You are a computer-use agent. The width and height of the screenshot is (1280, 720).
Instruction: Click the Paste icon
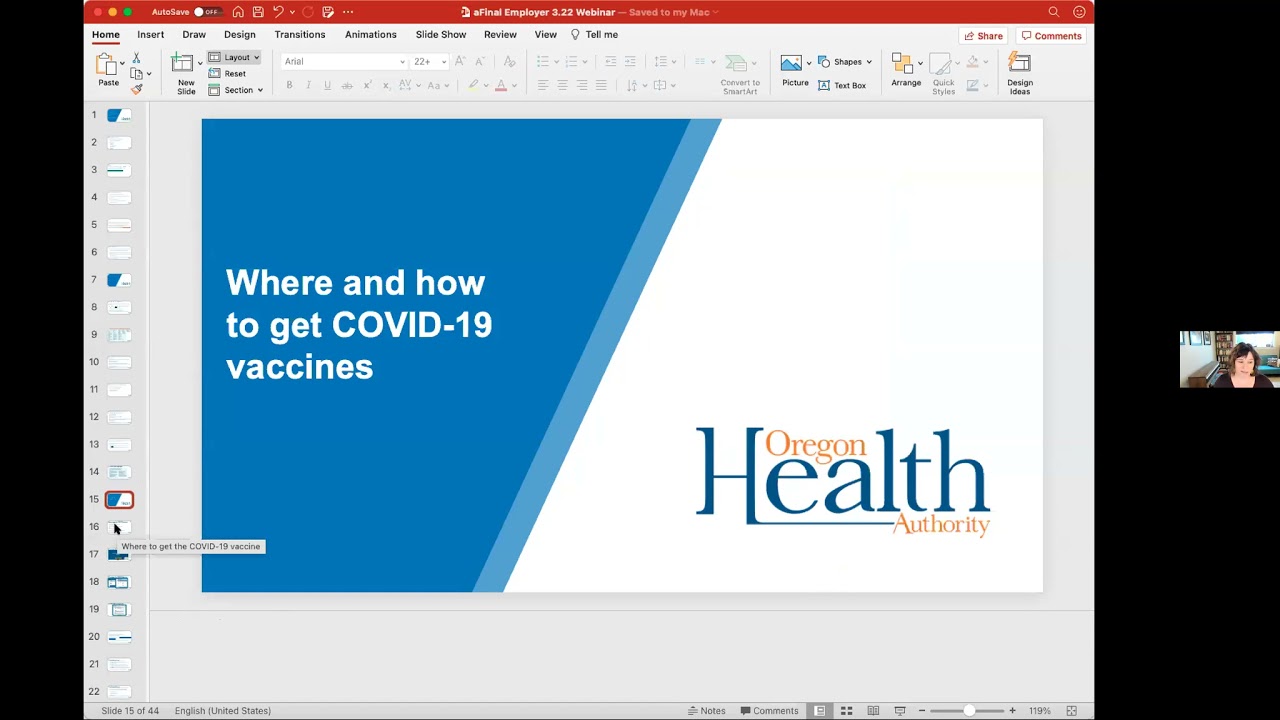107,66
